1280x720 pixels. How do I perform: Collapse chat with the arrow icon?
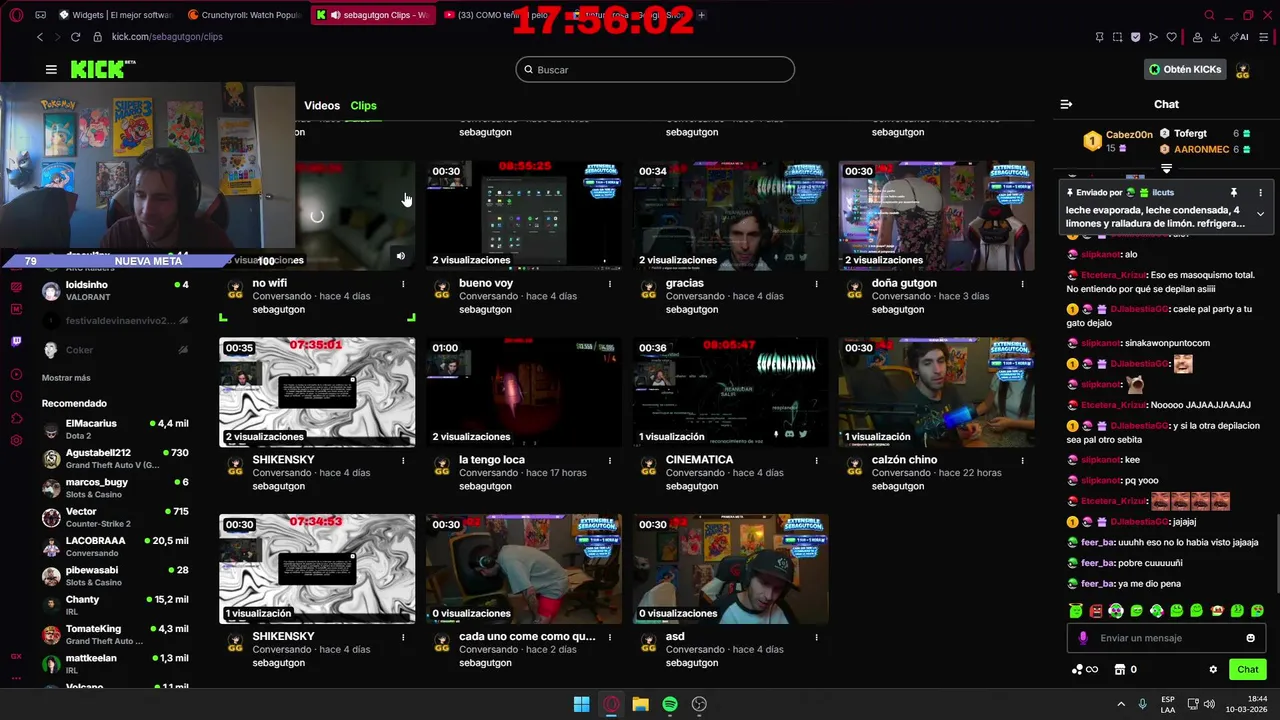pyautogui.click(x=1066, y=104)
